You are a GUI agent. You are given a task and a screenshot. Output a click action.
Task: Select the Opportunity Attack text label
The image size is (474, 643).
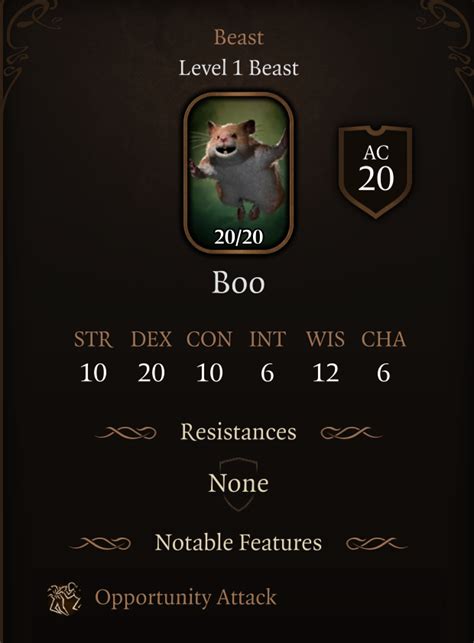(x=185, y=597)
